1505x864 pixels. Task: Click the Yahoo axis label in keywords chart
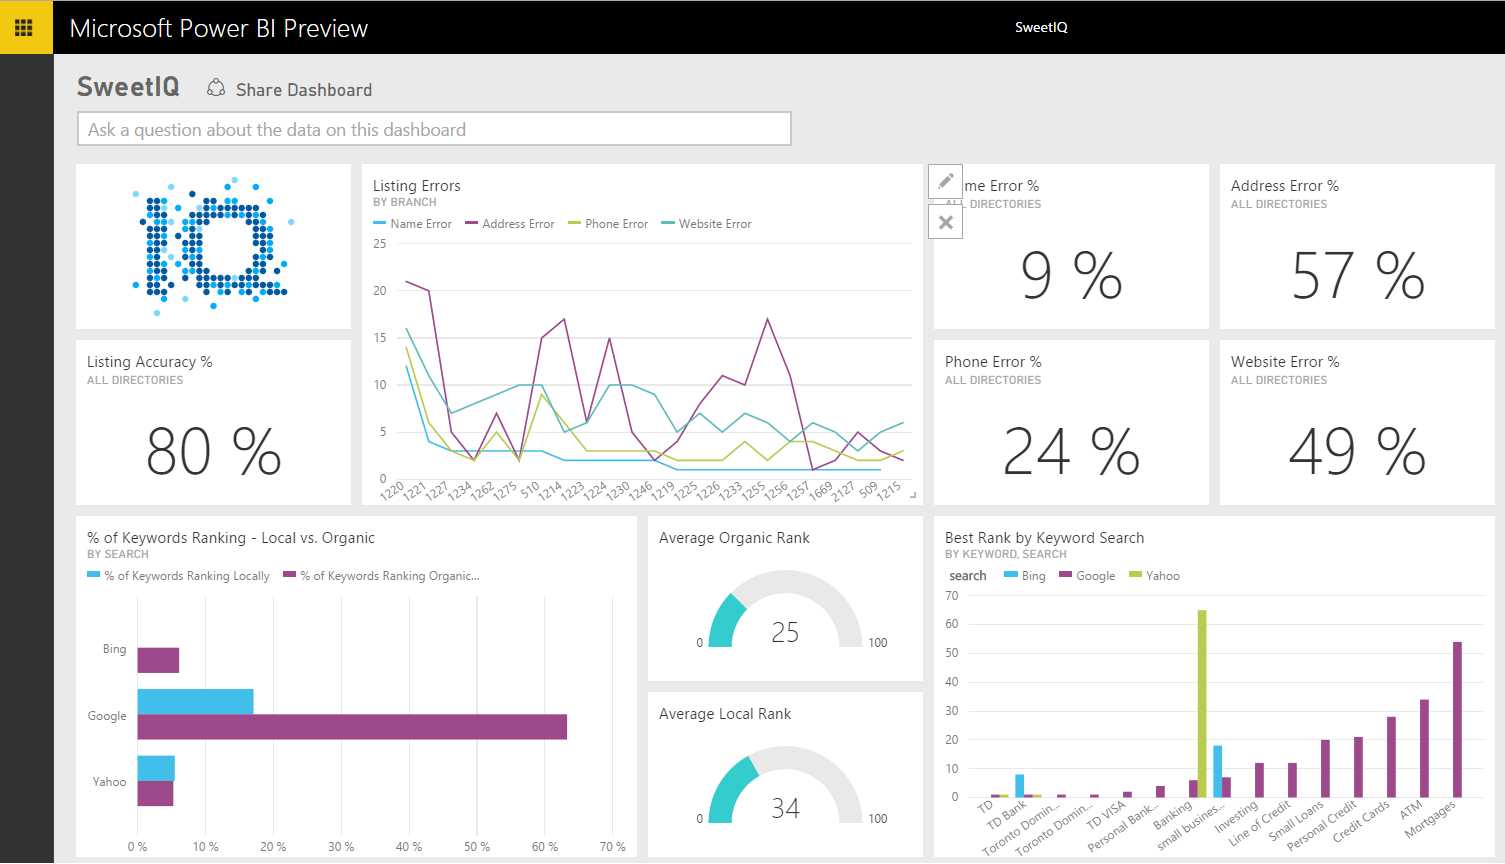click(109, 782)
